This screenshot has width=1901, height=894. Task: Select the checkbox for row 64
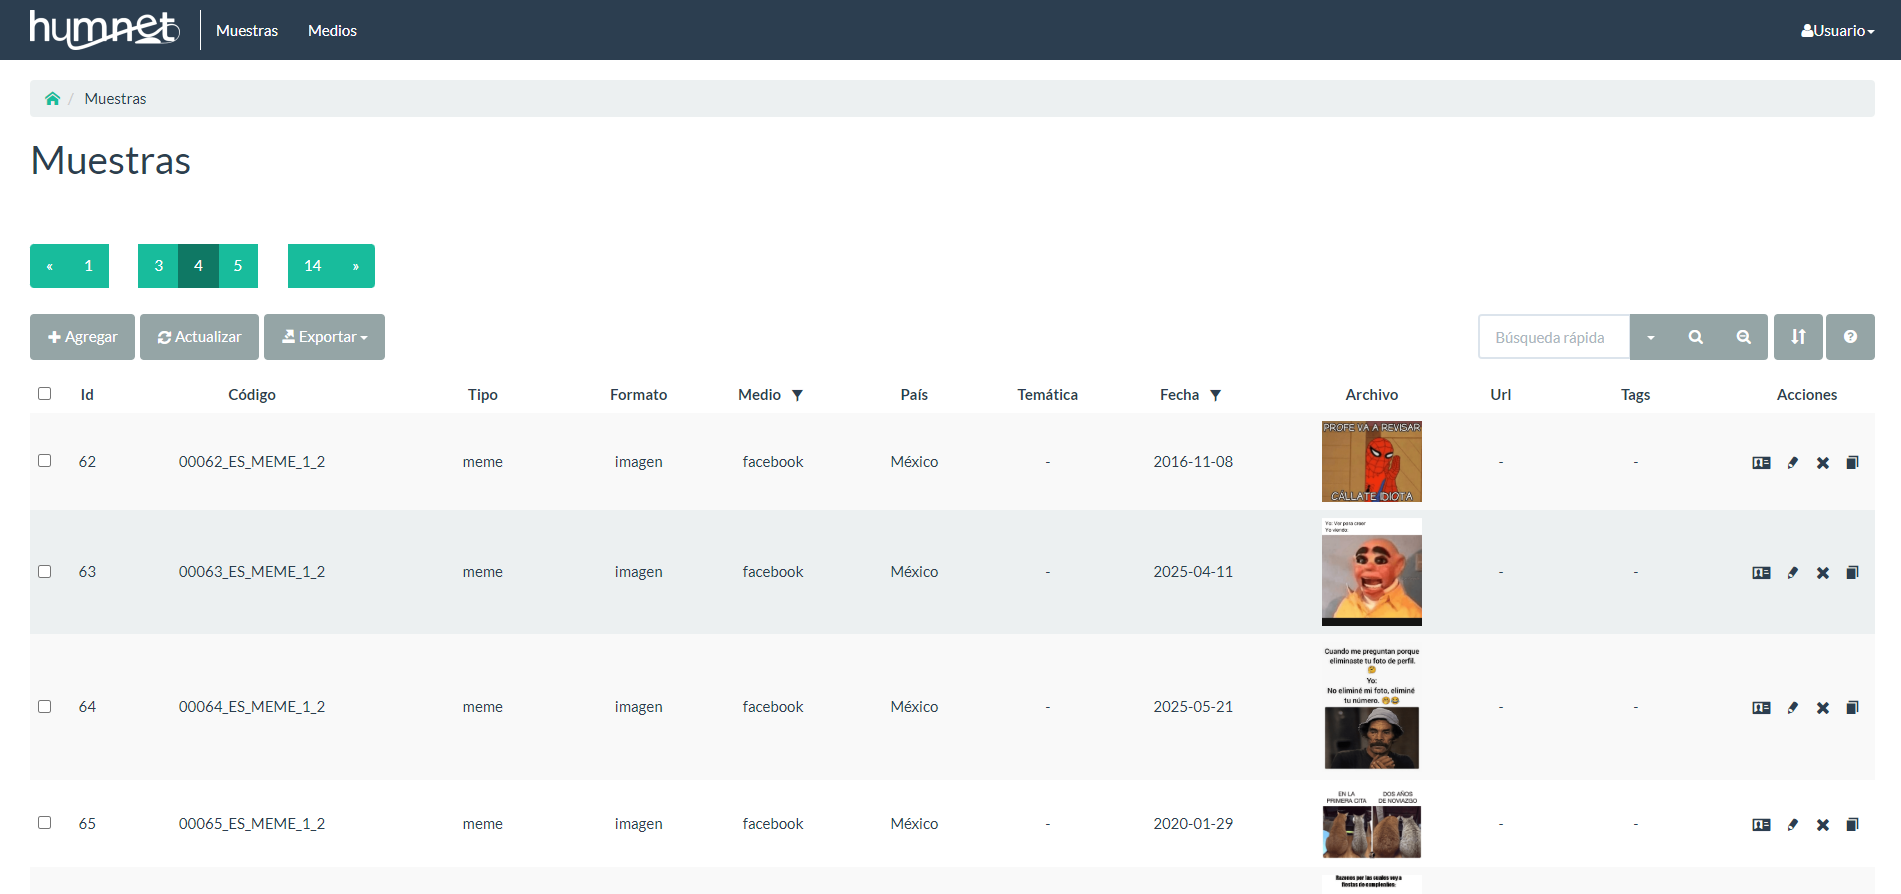pyautogui.click(x=45, y=706)
